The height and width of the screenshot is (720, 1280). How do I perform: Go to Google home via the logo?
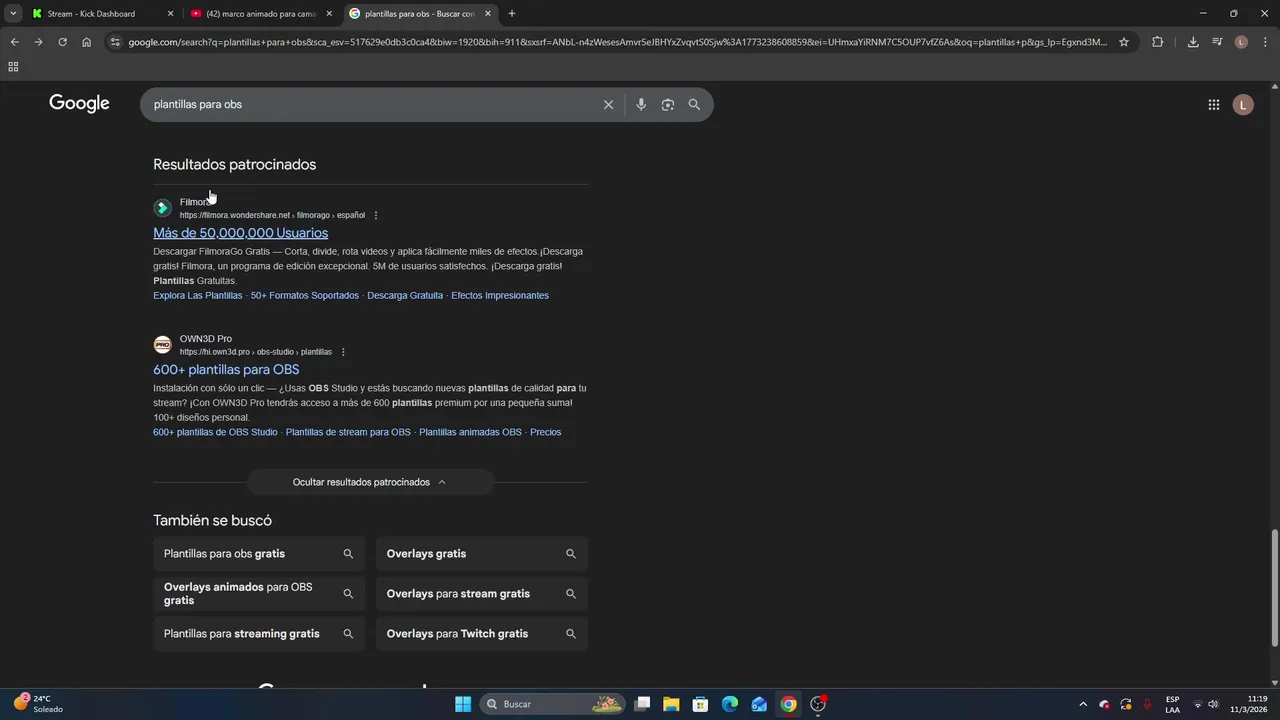[79, 104]
